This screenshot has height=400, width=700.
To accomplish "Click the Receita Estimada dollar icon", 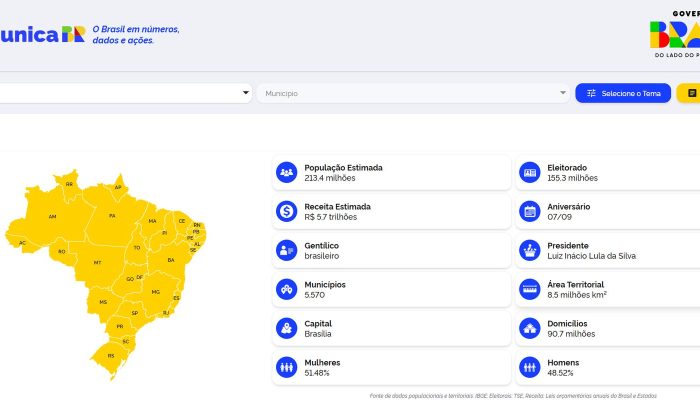I will click(x=287, y=211).
